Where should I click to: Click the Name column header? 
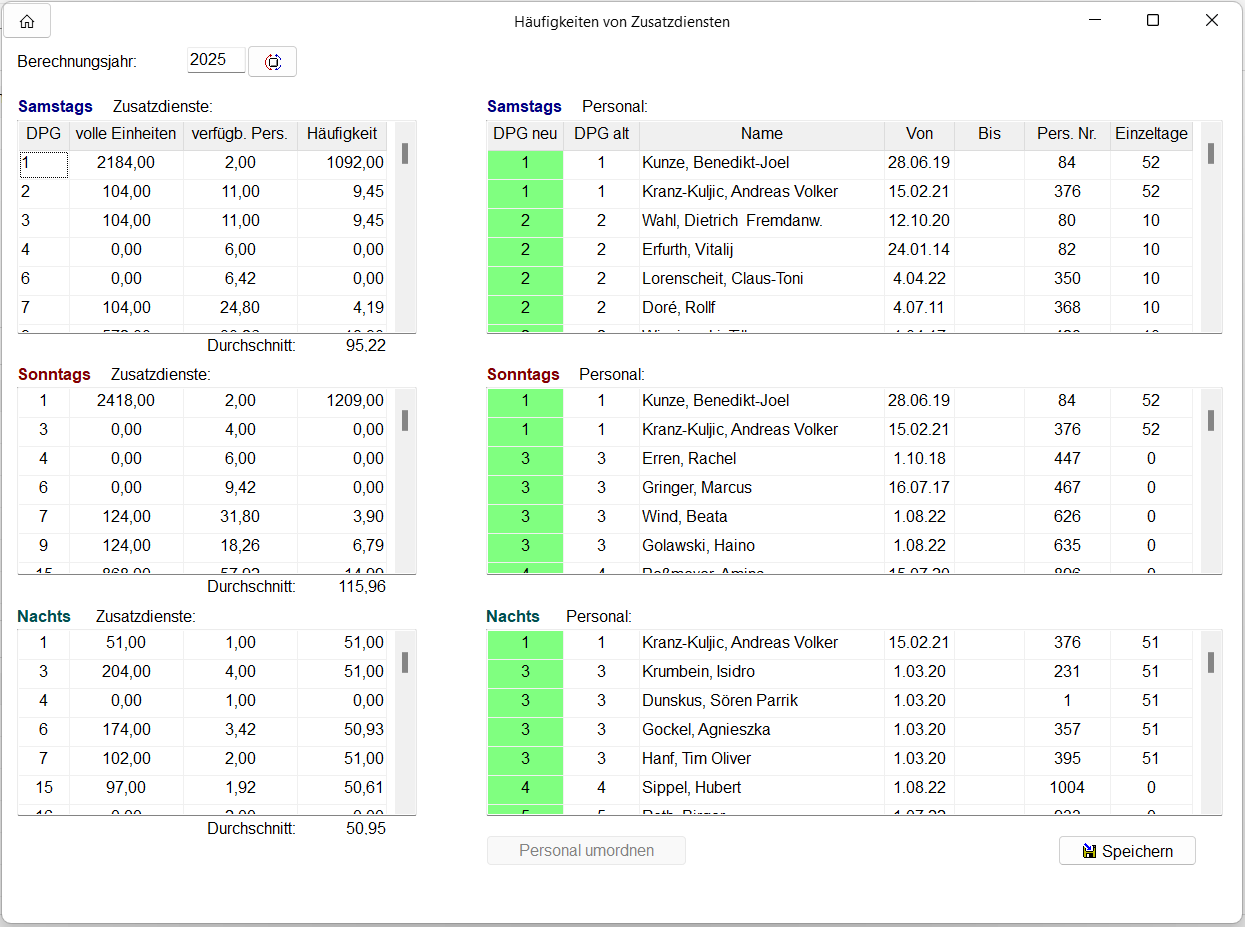(761, 134)
